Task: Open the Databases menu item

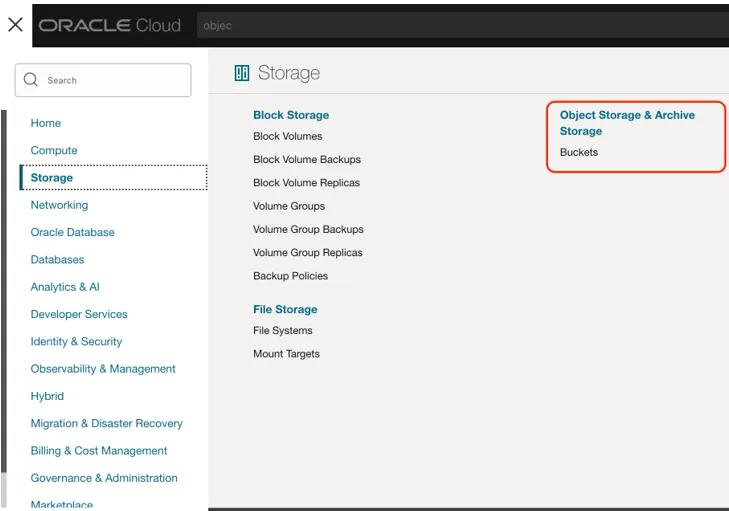Action: pos(57,259)
